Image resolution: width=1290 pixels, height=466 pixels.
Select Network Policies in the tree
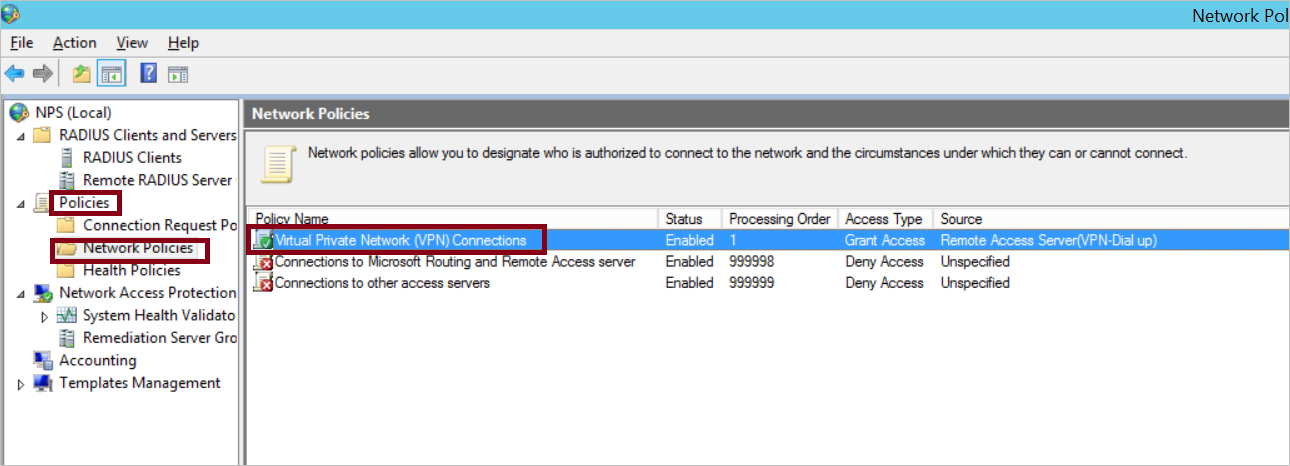[x=138, y=248]
